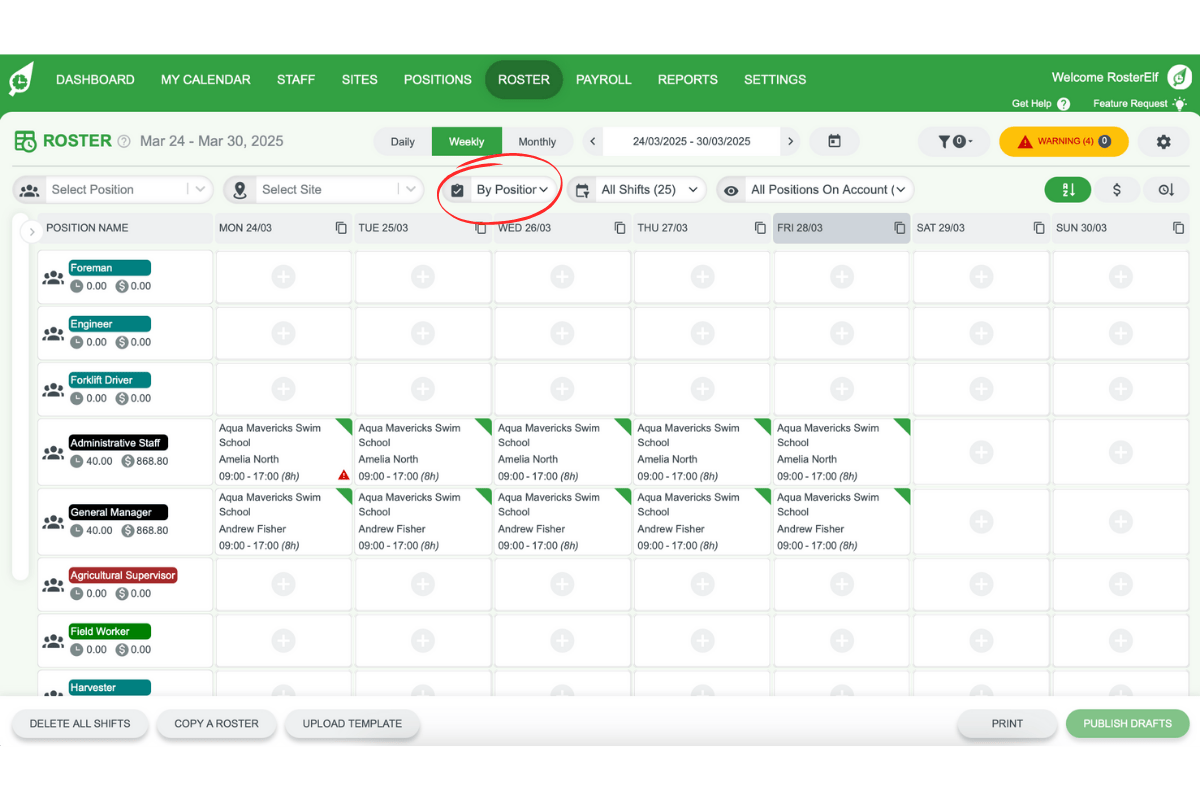Open the calendar date picker icon
1200x800 pixels.
(x=834, y=142)
